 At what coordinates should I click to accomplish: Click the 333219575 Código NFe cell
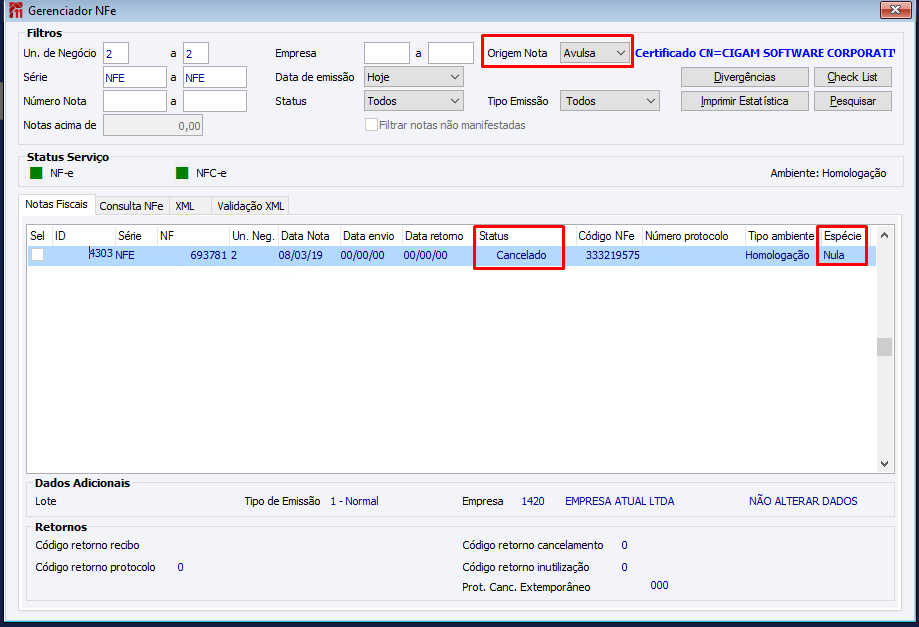tap(612, 255)
